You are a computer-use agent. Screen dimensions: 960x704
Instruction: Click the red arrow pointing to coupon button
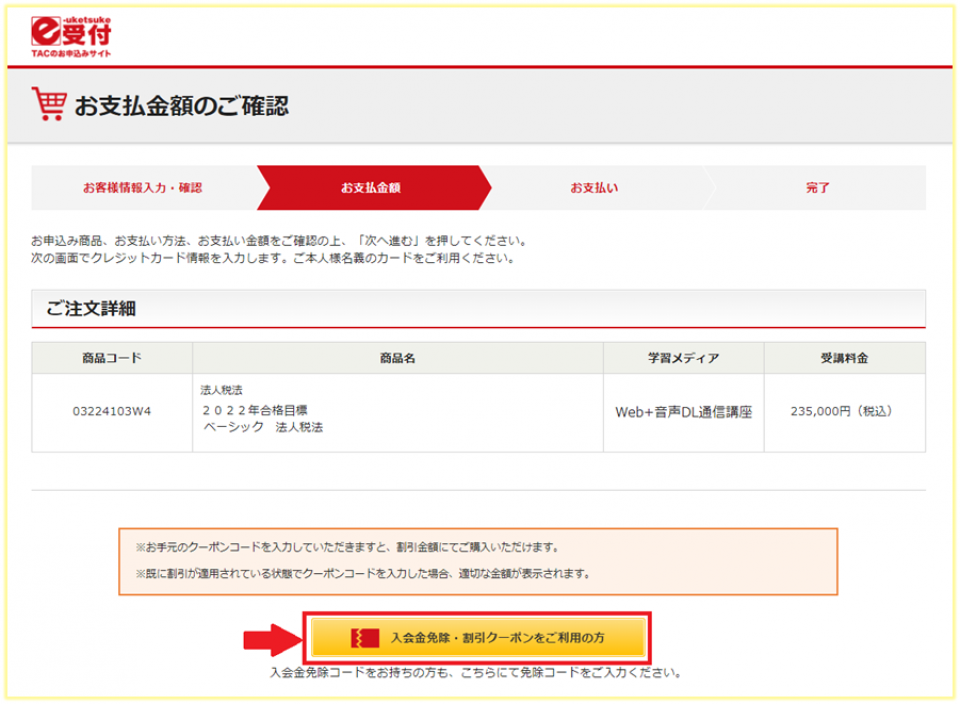[270, 637]
